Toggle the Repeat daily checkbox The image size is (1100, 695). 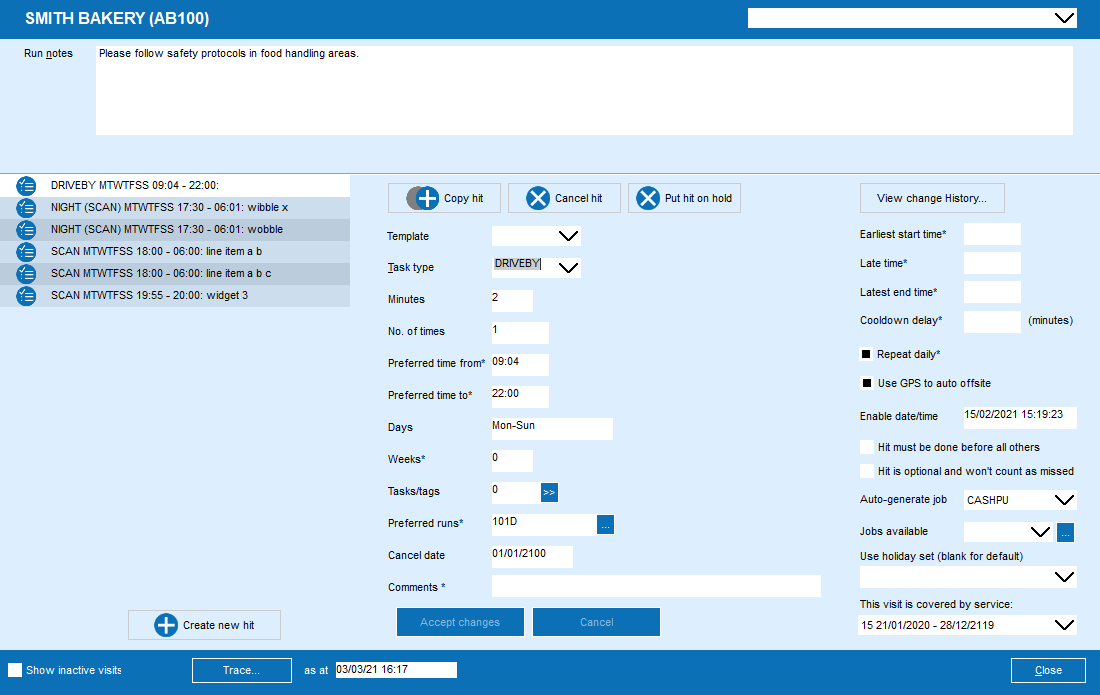pos(866,354)
